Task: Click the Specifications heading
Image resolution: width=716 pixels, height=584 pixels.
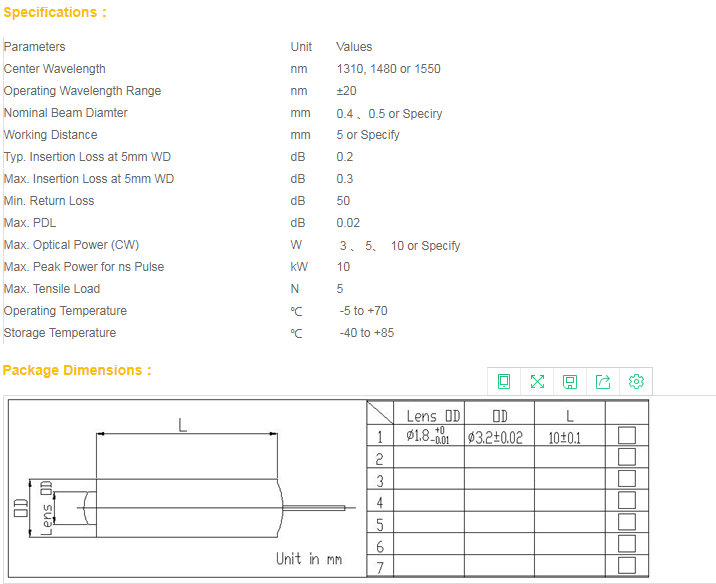Action: point(54,13)
